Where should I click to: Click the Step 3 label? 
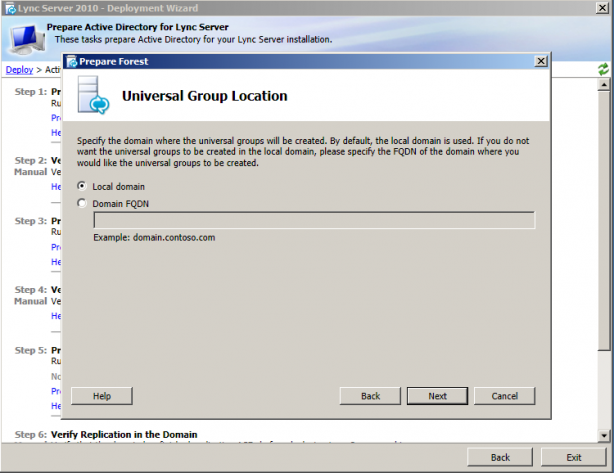(31, 221)
